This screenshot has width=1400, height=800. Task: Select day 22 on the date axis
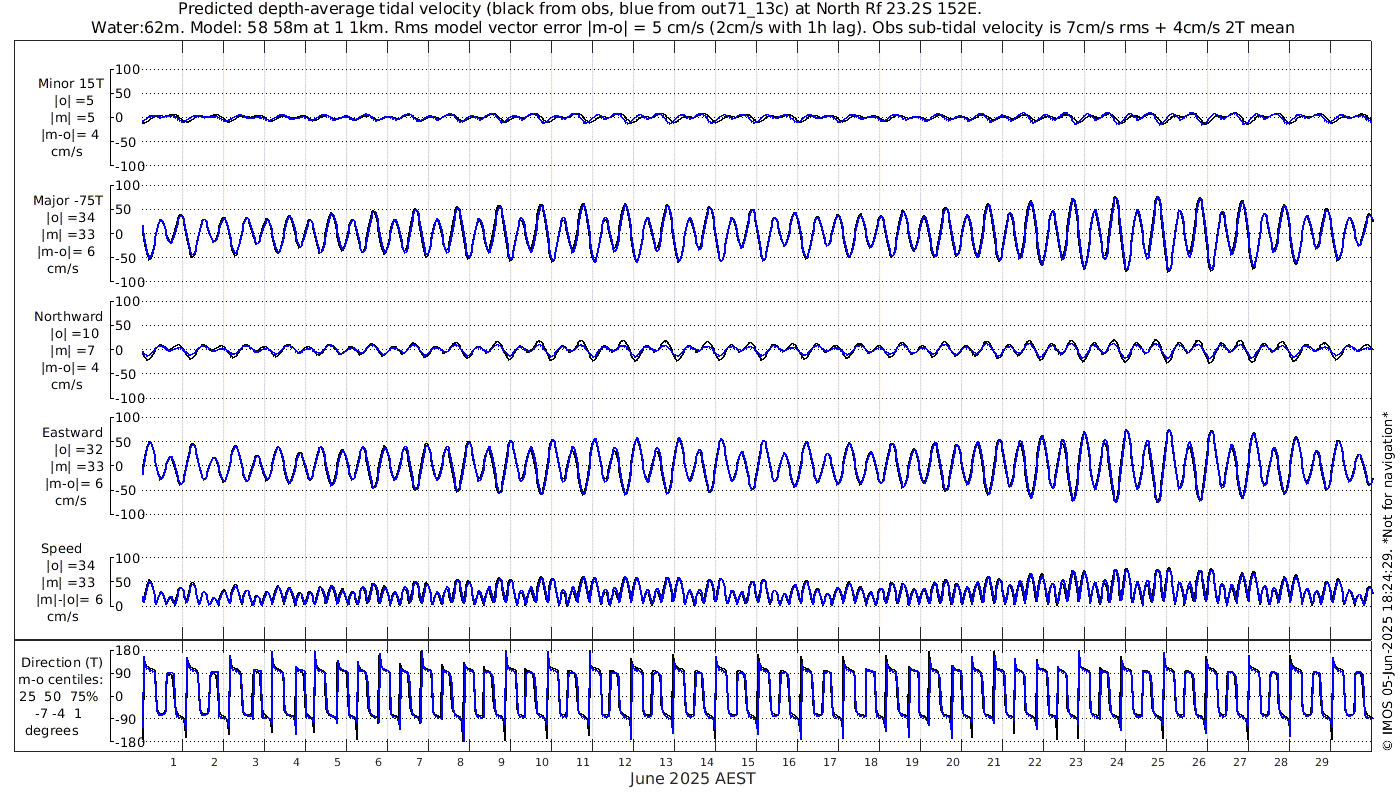(1034, 762)
